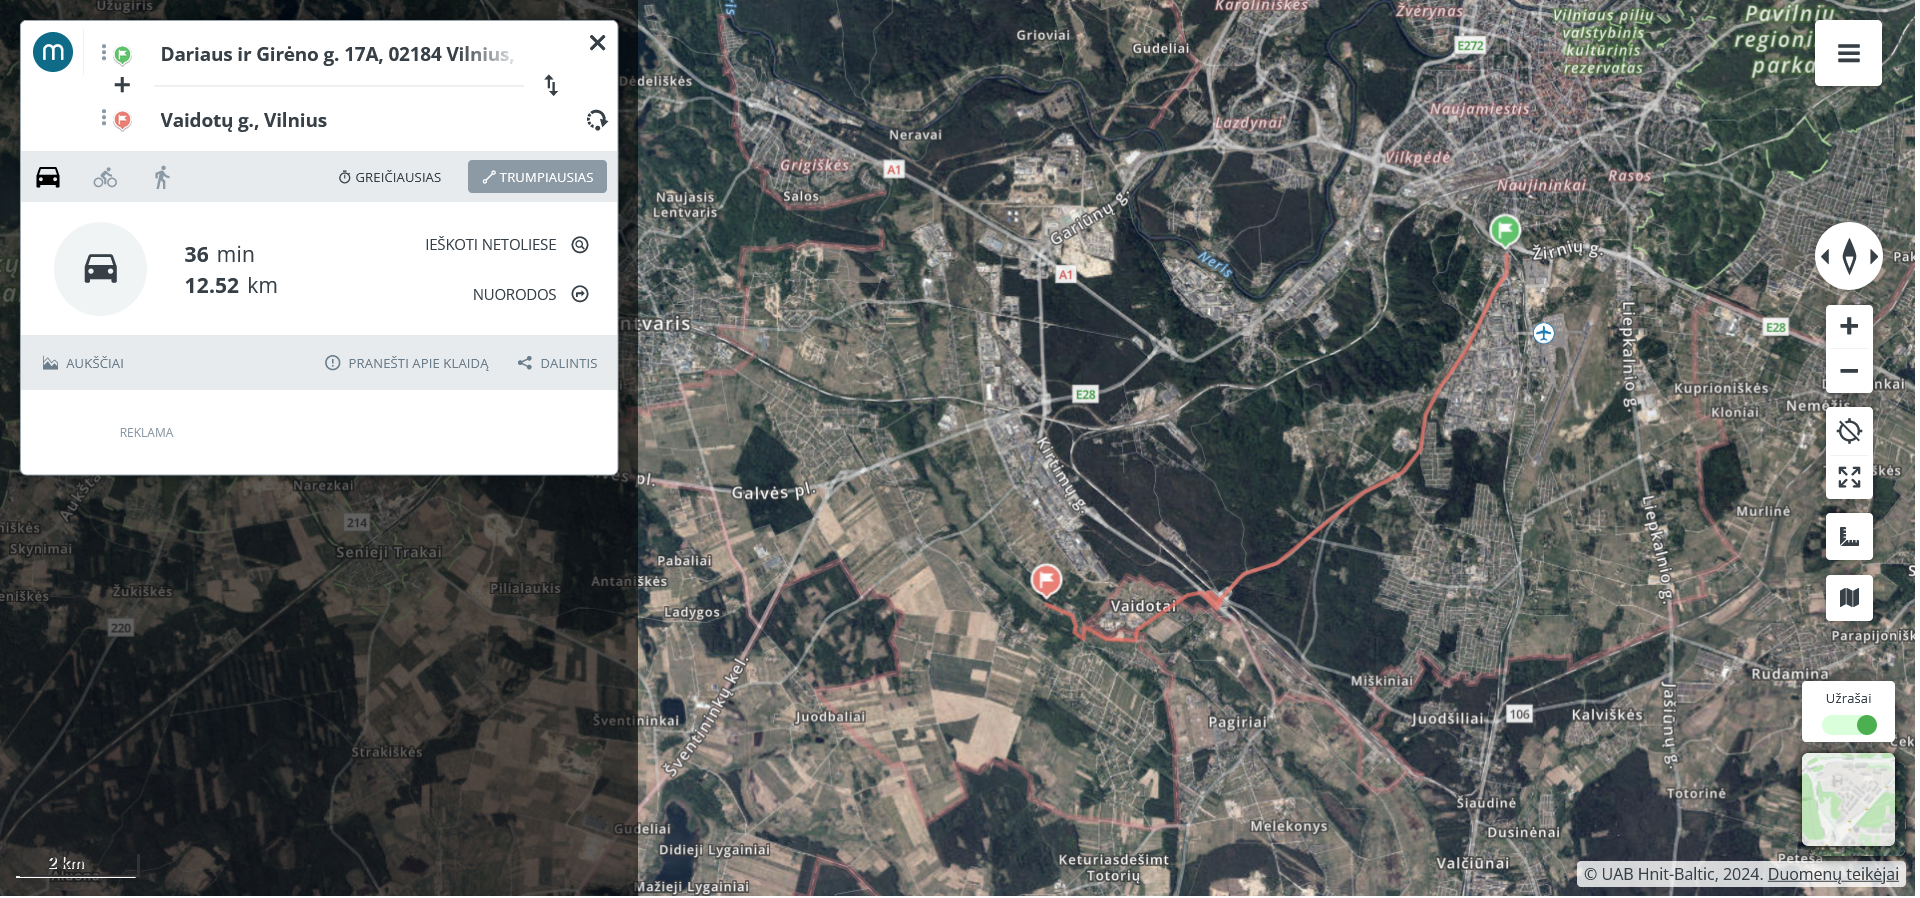Expand Nuorodos turn-by-turn directions
The image size is (1920, 898).
click(x=530, y=294)
